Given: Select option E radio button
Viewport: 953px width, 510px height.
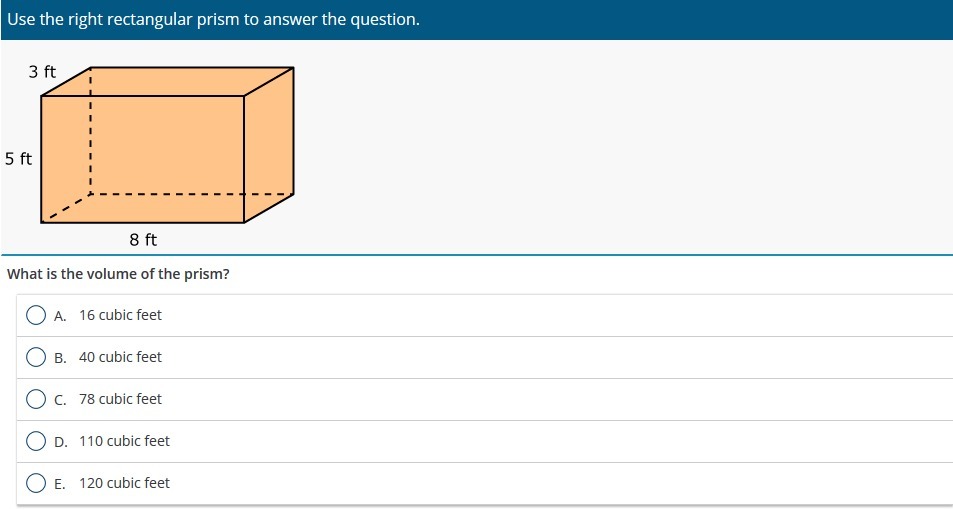Looking at the screenshot, I should [36, 483].
